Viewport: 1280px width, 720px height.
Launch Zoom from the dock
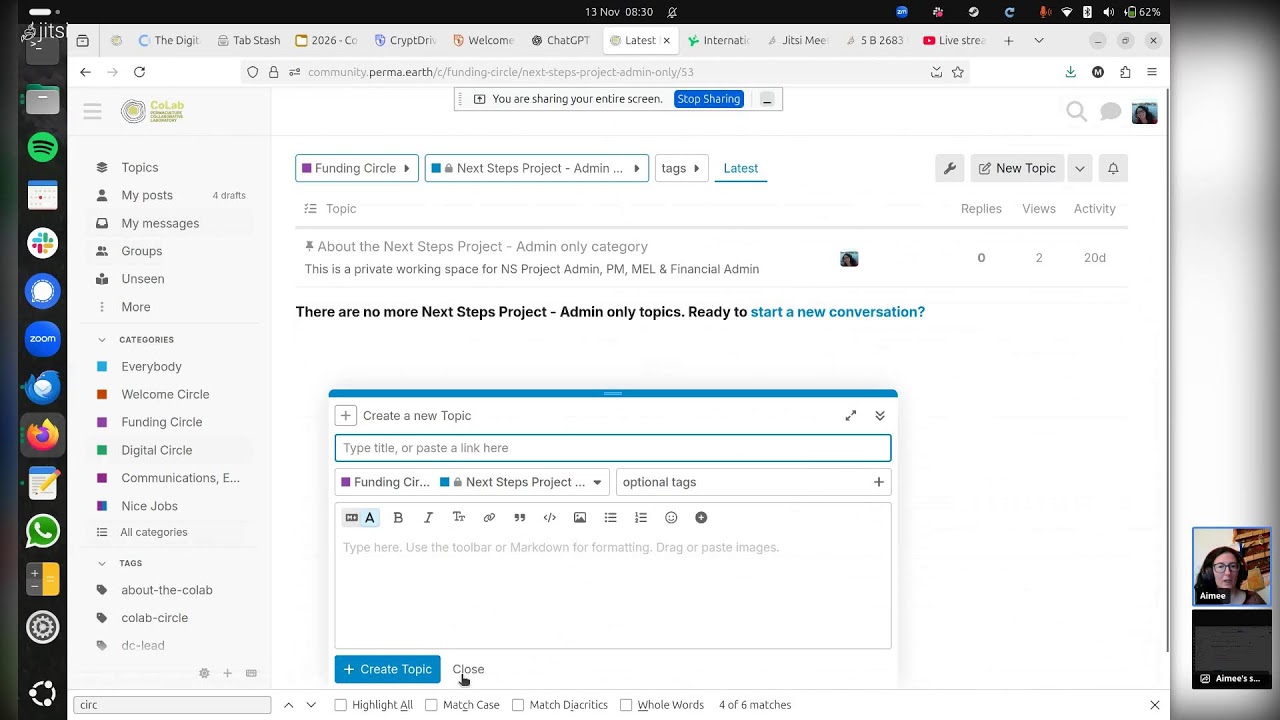42,339
